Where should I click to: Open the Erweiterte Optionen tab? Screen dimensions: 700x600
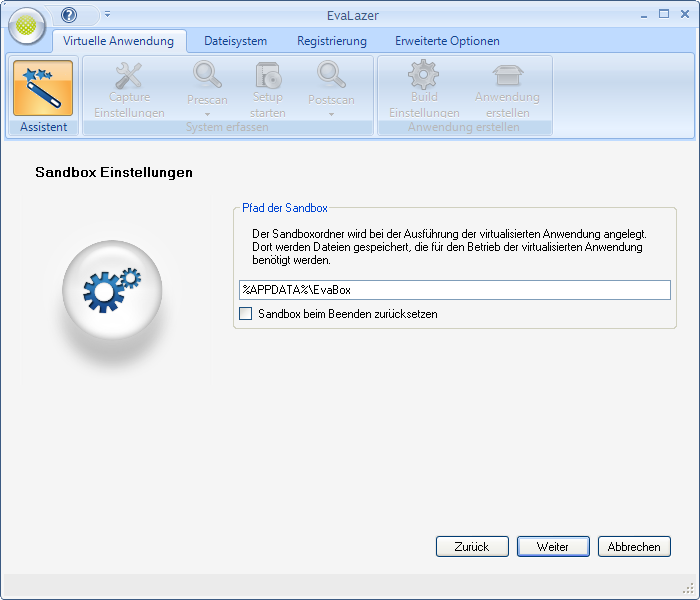tap(447, 41)
